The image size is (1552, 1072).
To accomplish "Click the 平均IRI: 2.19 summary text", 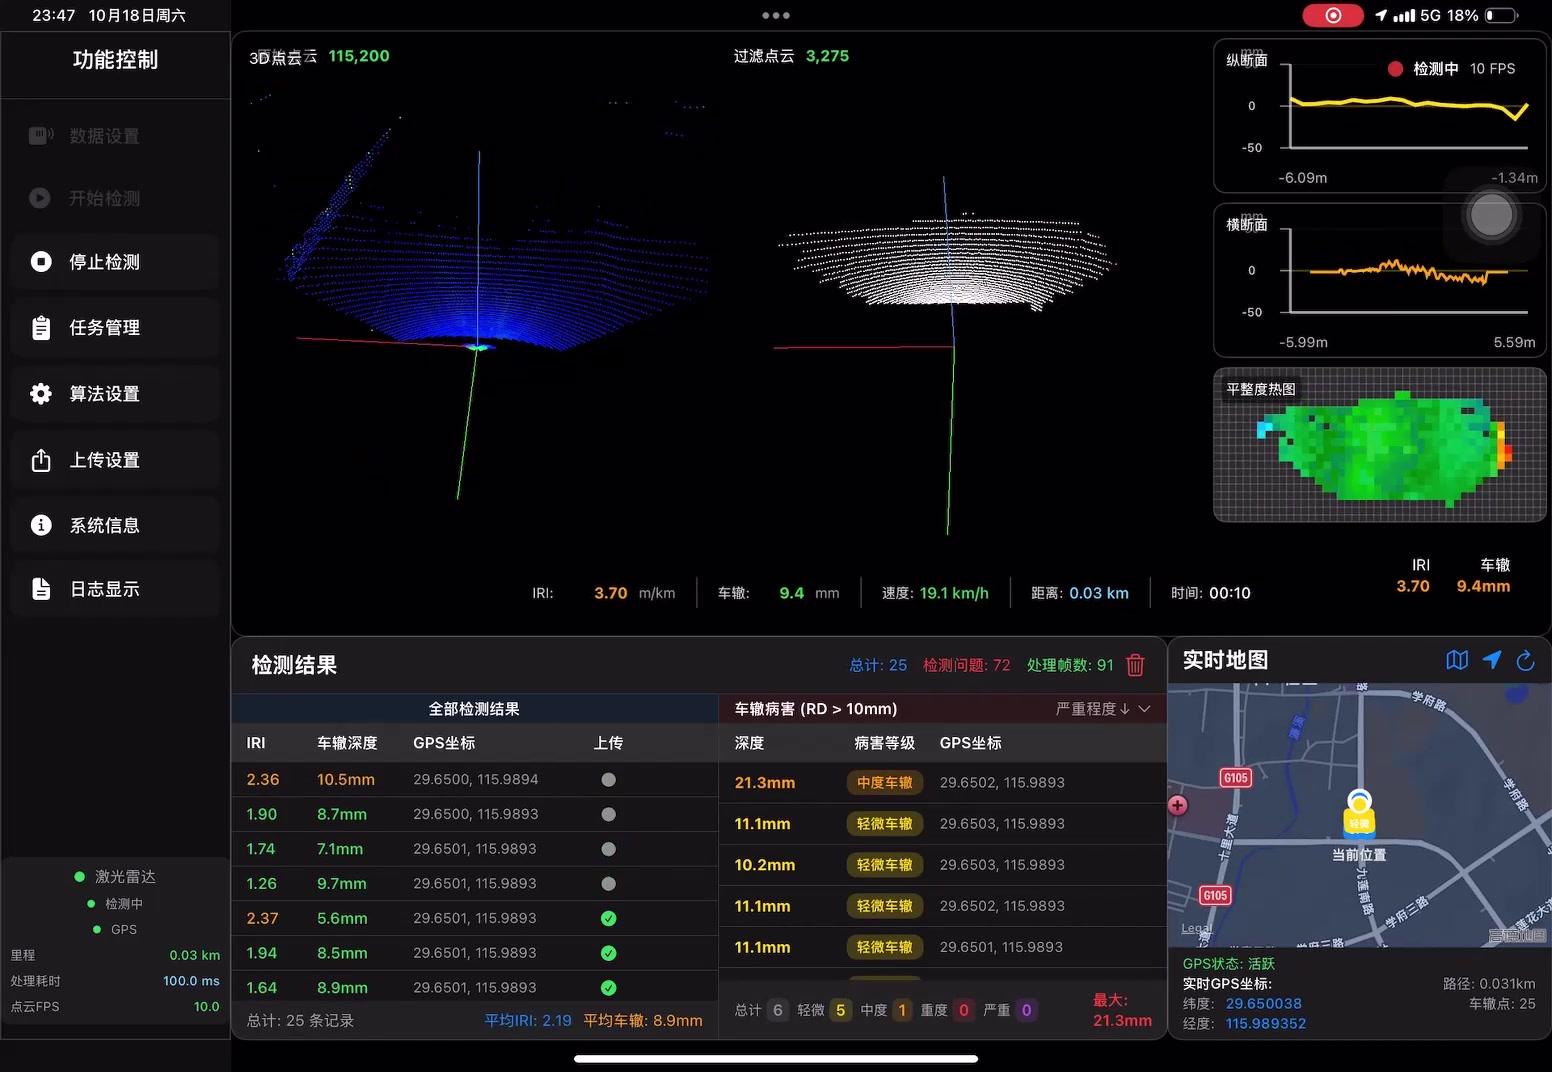I will click(x=528, y=1021).
